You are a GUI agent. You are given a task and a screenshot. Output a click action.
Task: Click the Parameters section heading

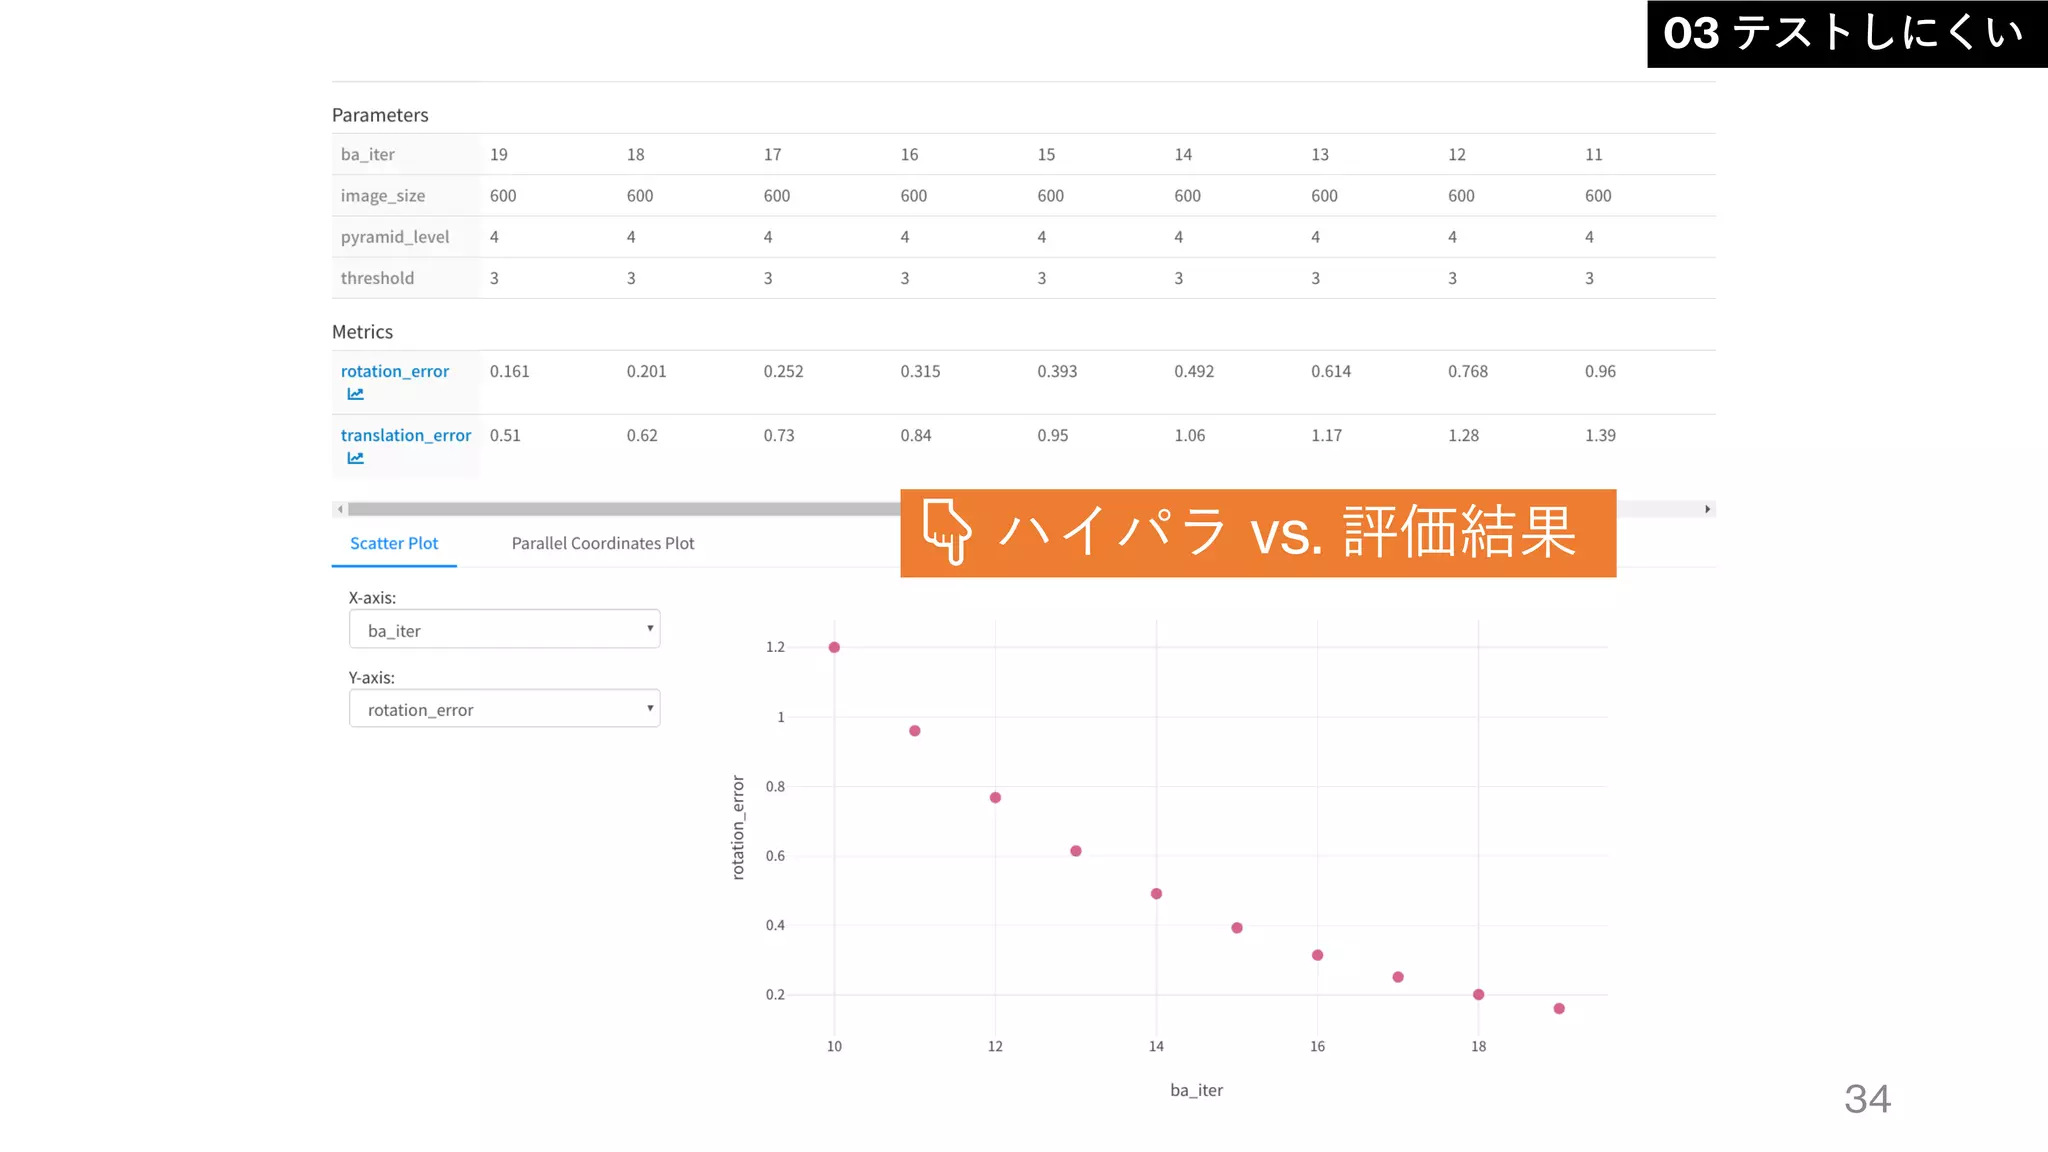[380, 115]
